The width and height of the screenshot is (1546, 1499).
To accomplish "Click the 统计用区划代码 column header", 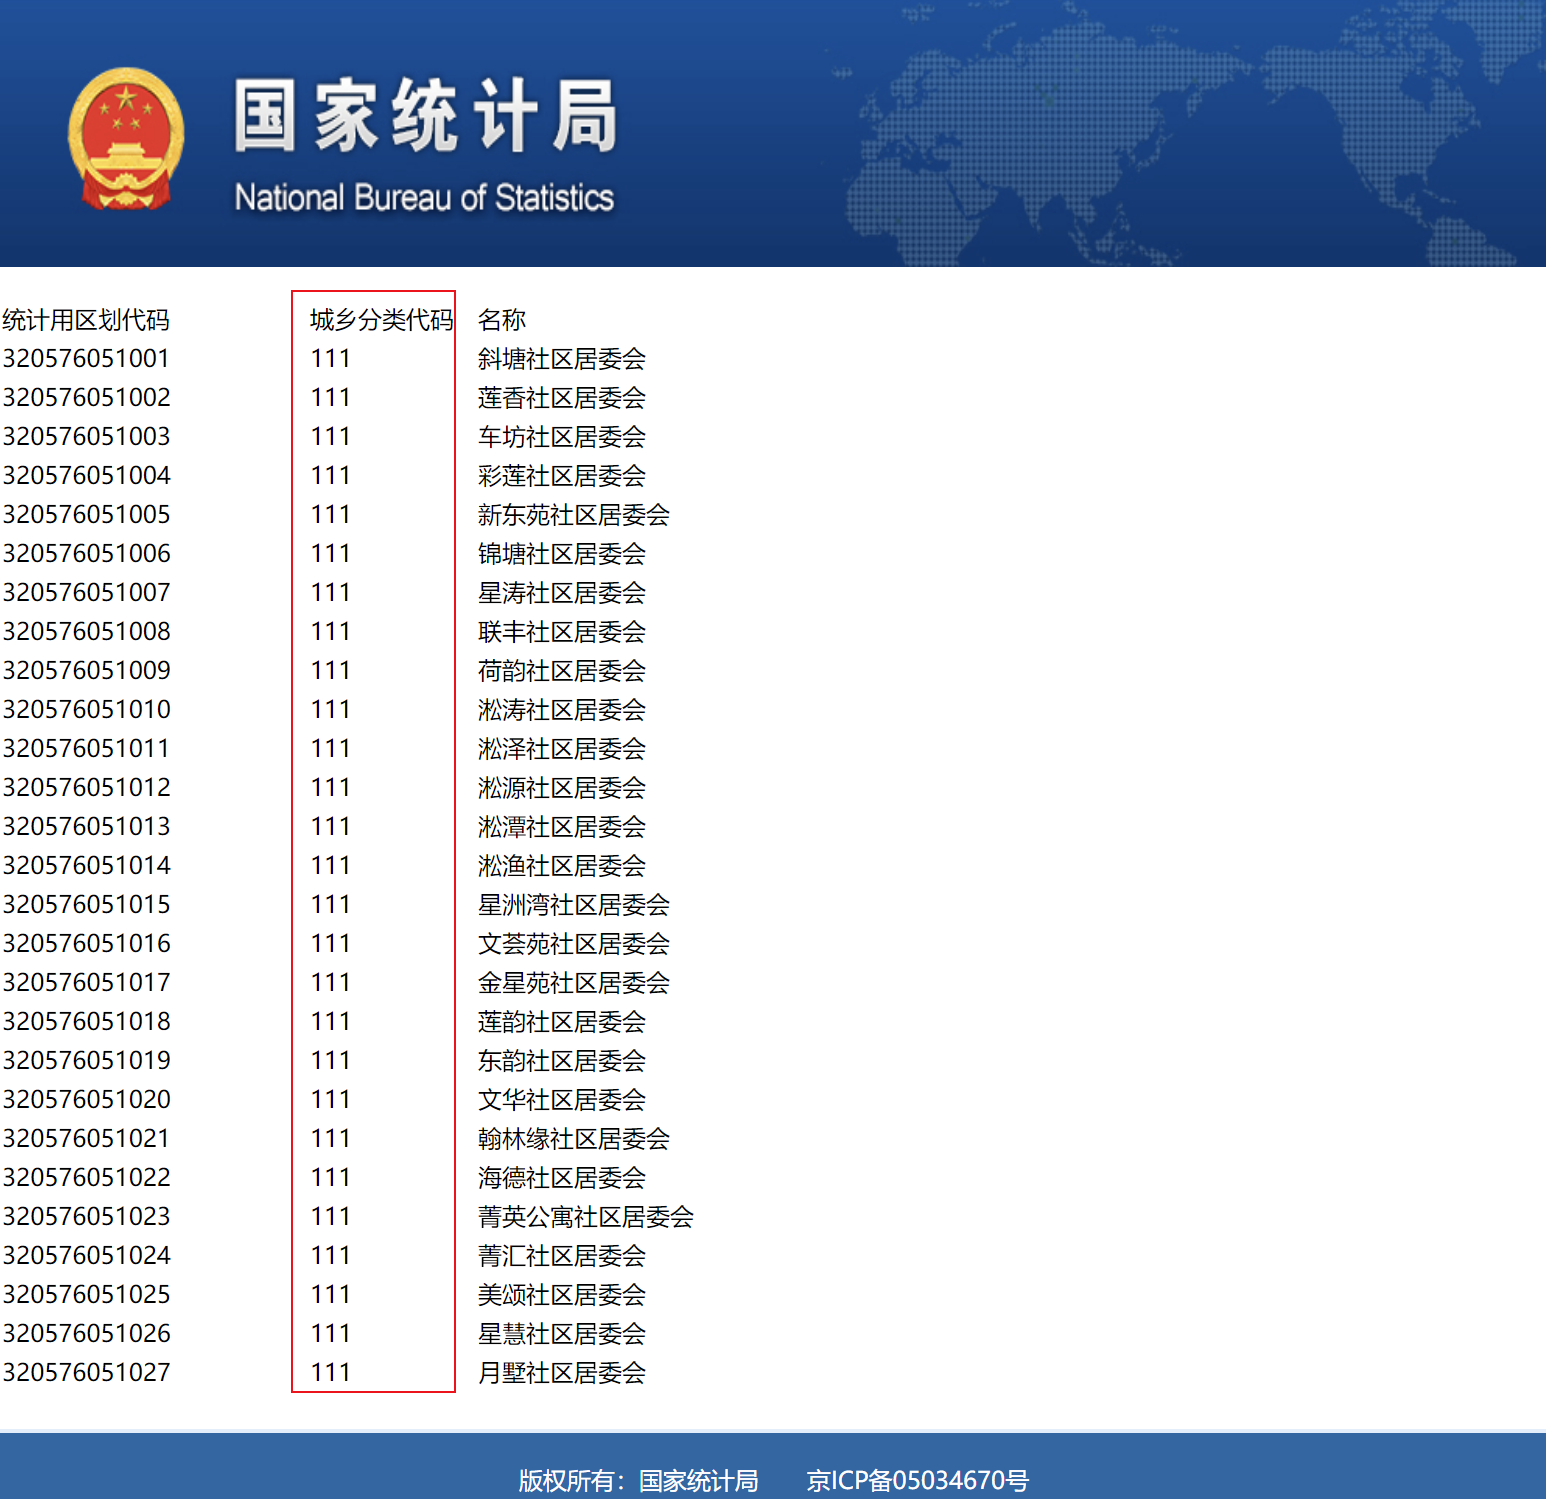I will pyautogui.click(x=86, y=320).
